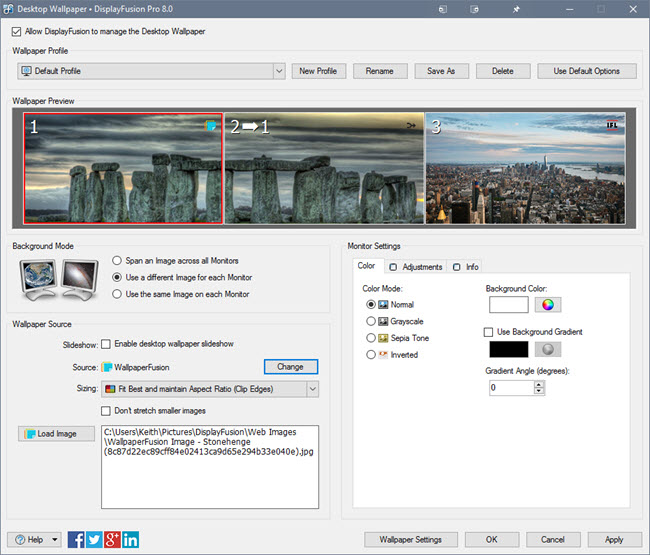The width and height of the screenshot is (650, 555).
Task: Click the white Background Color swatch
Action: coord(509,305)
